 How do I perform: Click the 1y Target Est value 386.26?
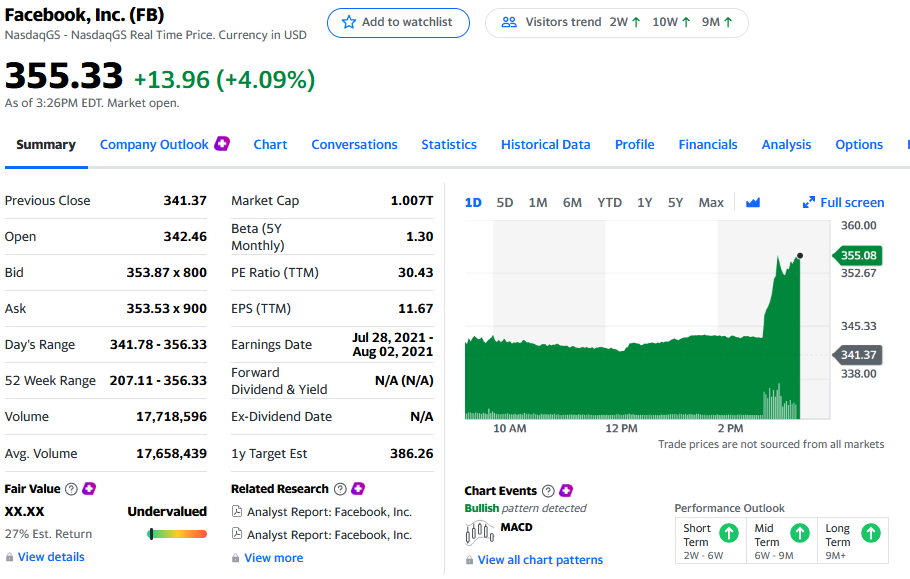tap(411, 454)
